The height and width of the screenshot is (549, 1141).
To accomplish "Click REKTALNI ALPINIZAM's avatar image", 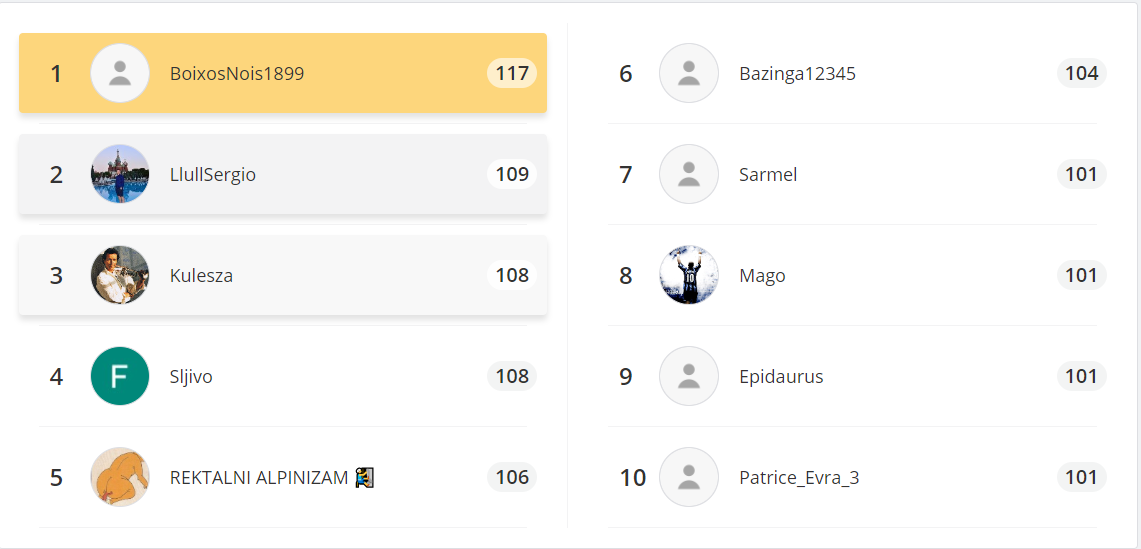I will click(120, 477).
